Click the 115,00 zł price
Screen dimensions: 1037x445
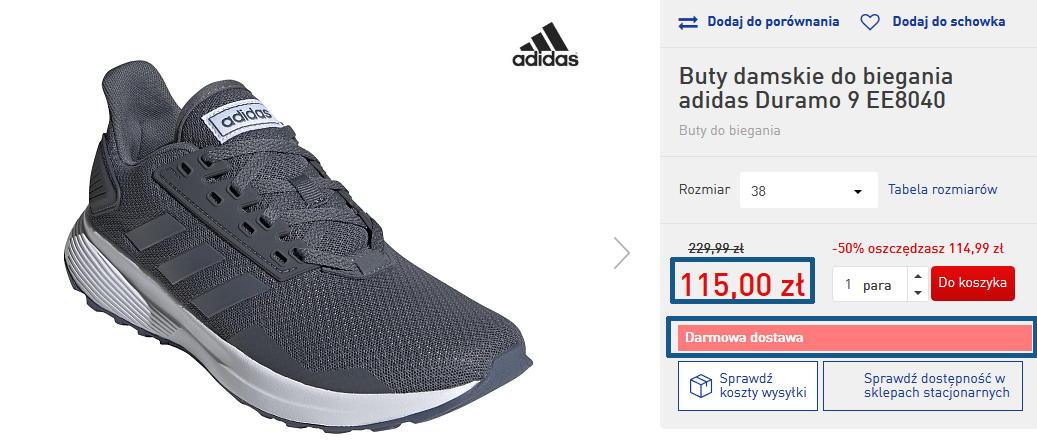[x=742, y=286]
